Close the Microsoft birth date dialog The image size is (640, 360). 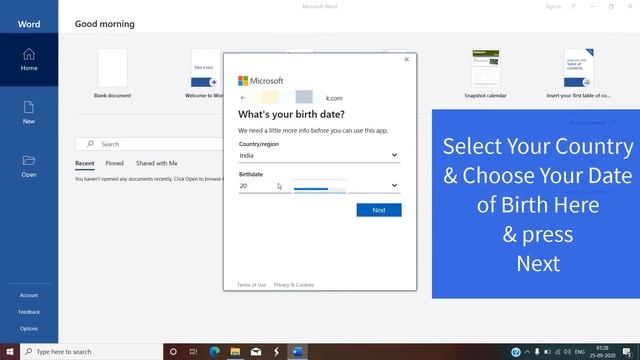click(407, 60)
